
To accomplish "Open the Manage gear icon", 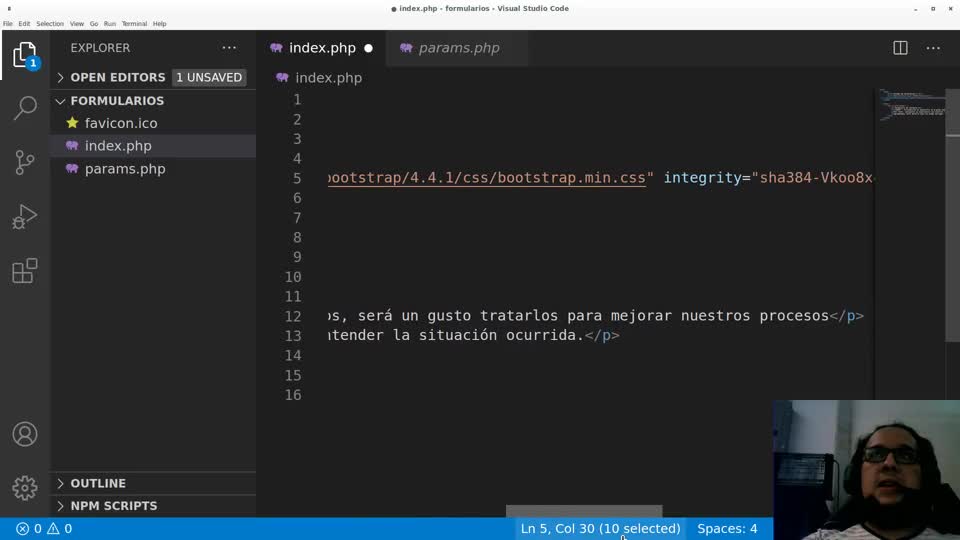I will coord(24,488).
